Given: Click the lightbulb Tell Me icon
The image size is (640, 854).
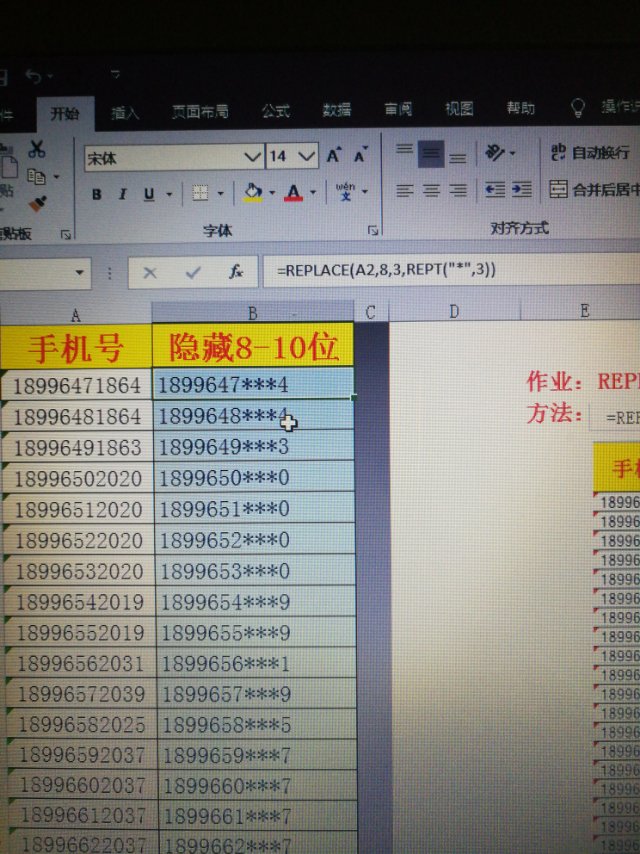Looking at the screenshot, I should click(577, 107).
